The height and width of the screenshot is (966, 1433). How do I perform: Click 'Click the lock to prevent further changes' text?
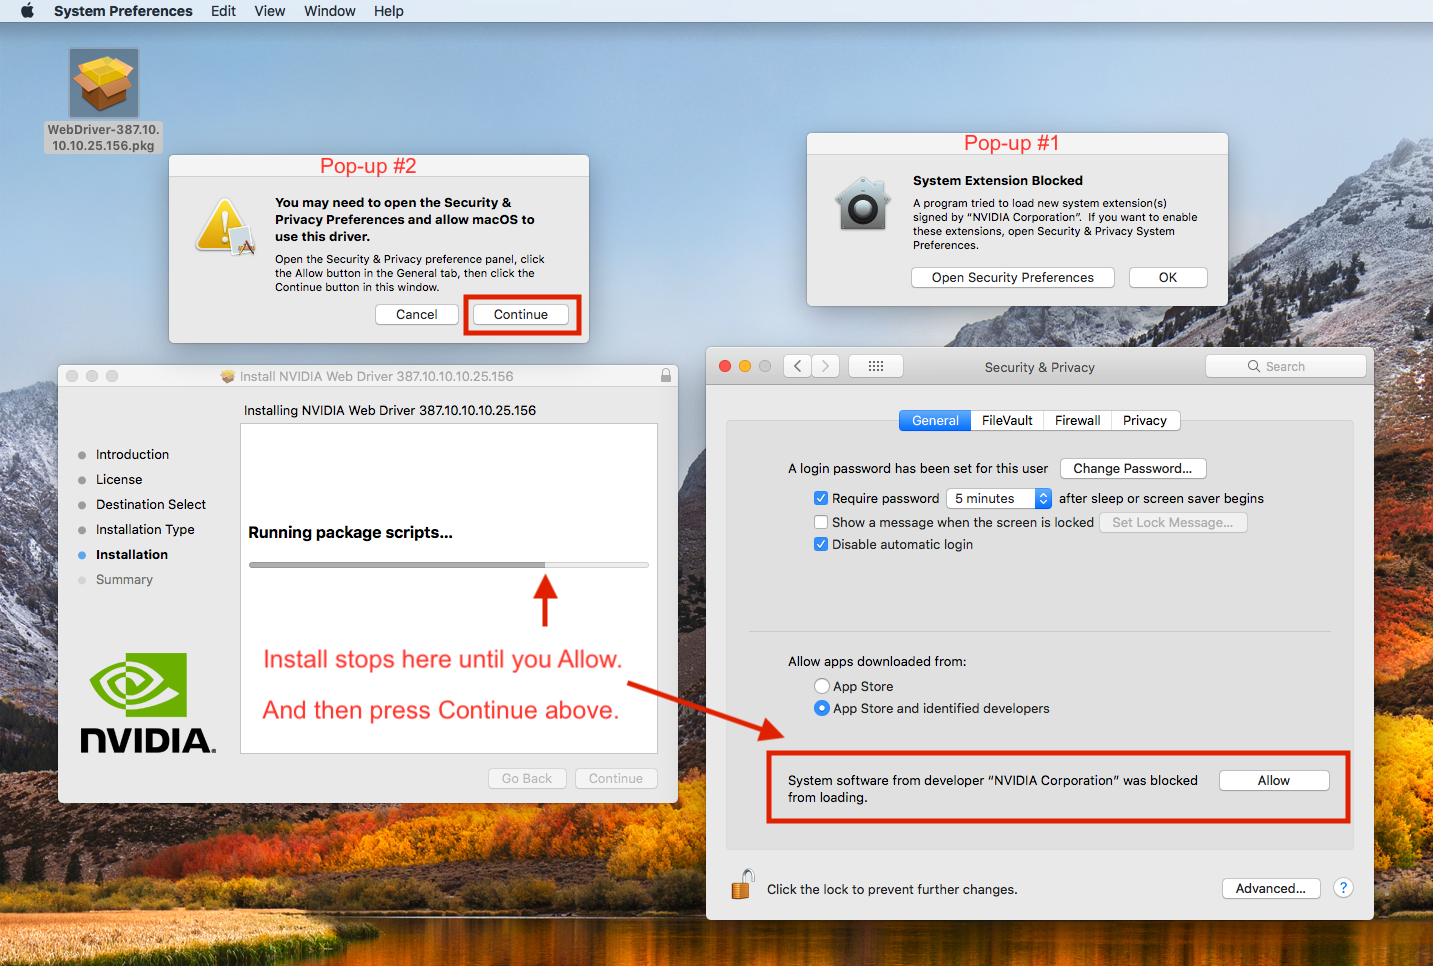pyautogui.click(x=892, y=889)
